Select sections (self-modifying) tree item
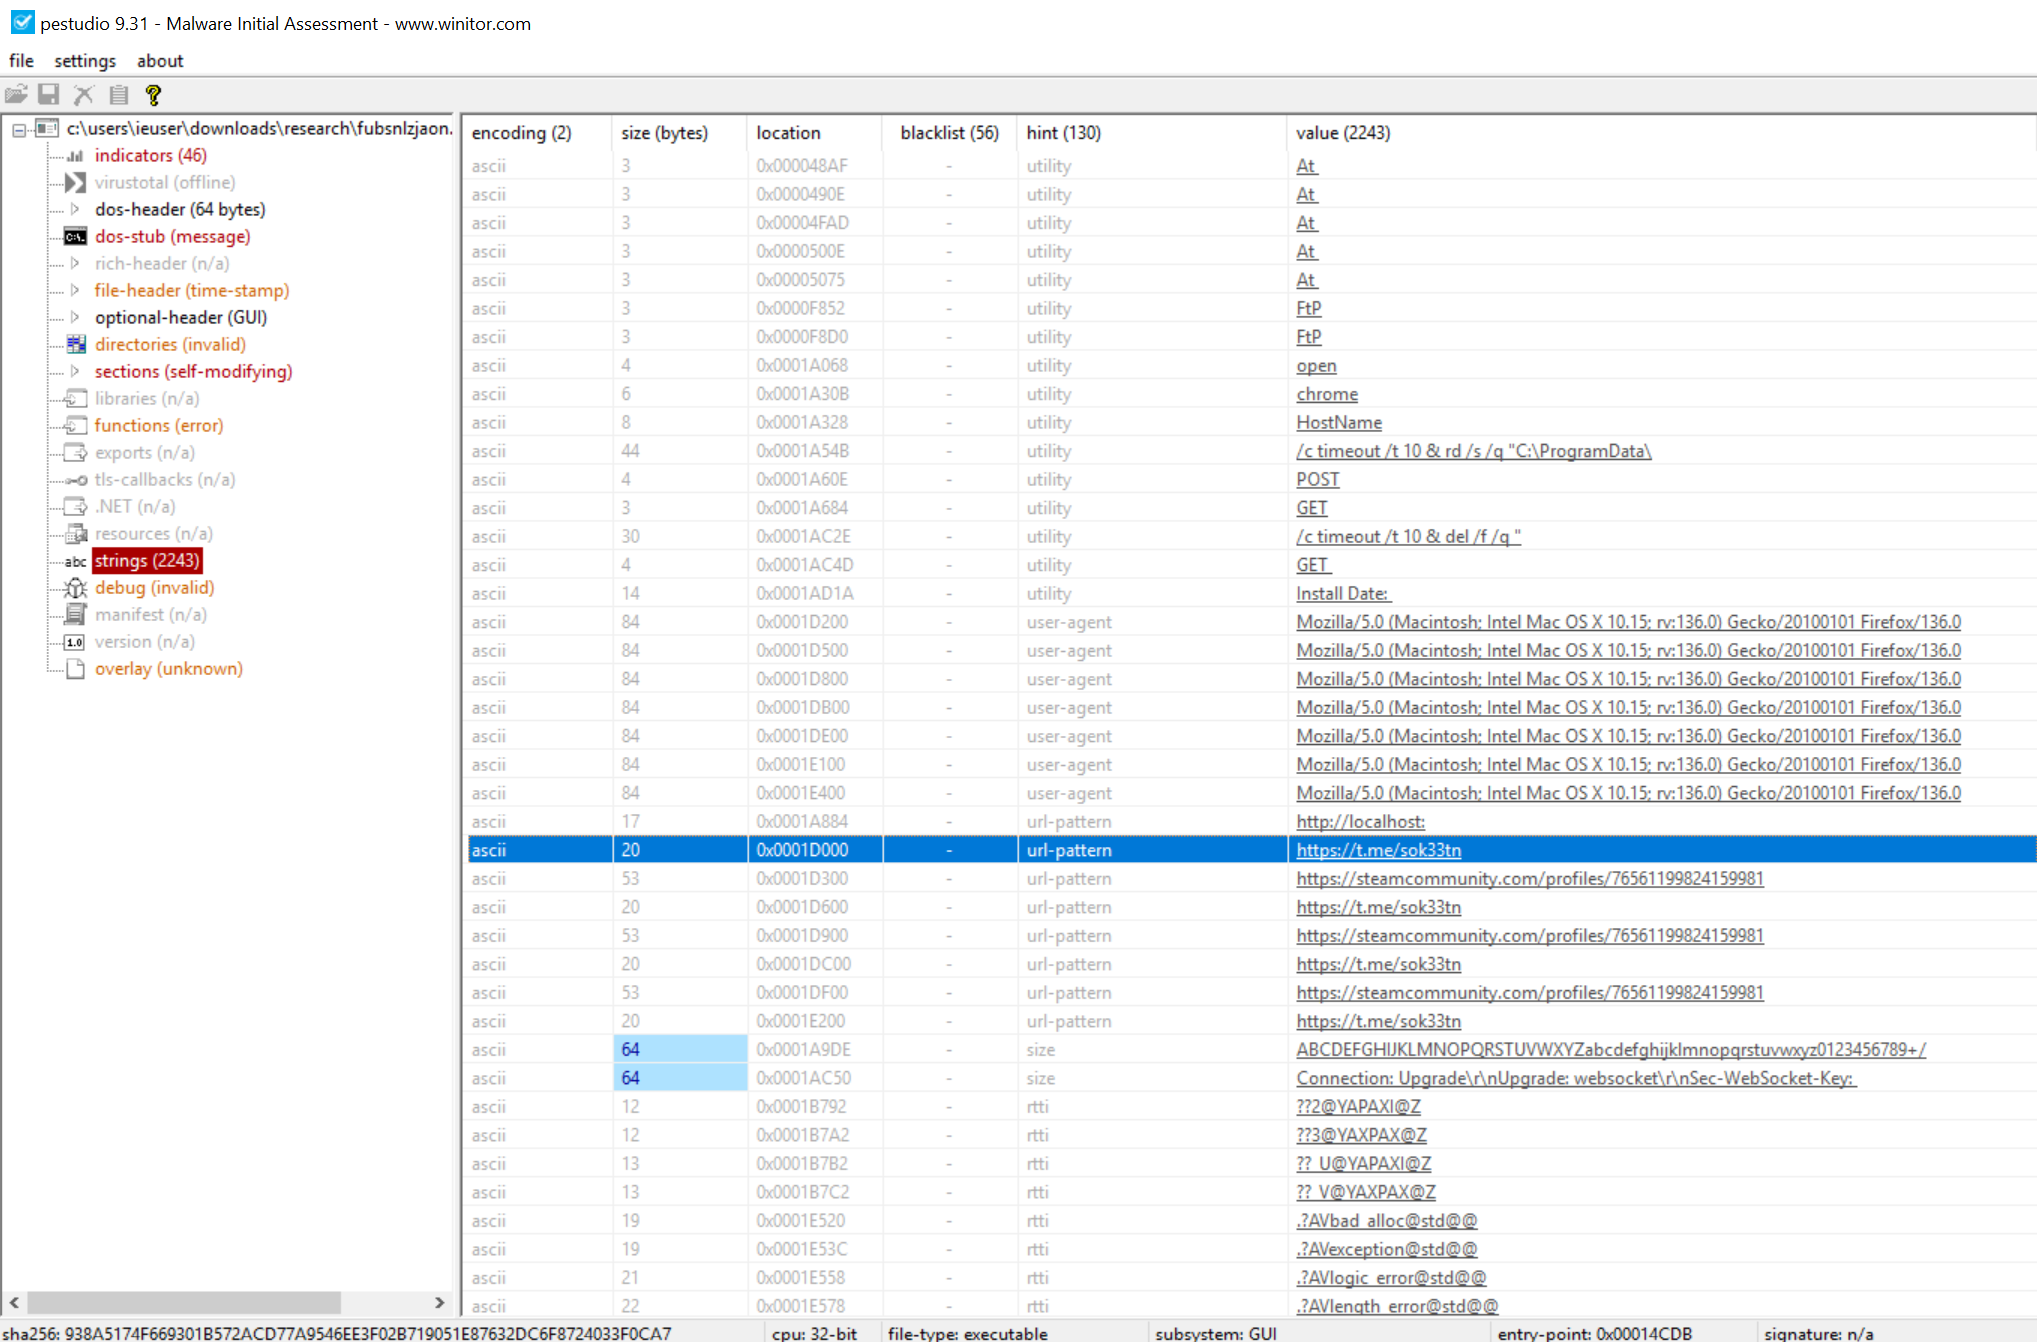 pos(194,372)
